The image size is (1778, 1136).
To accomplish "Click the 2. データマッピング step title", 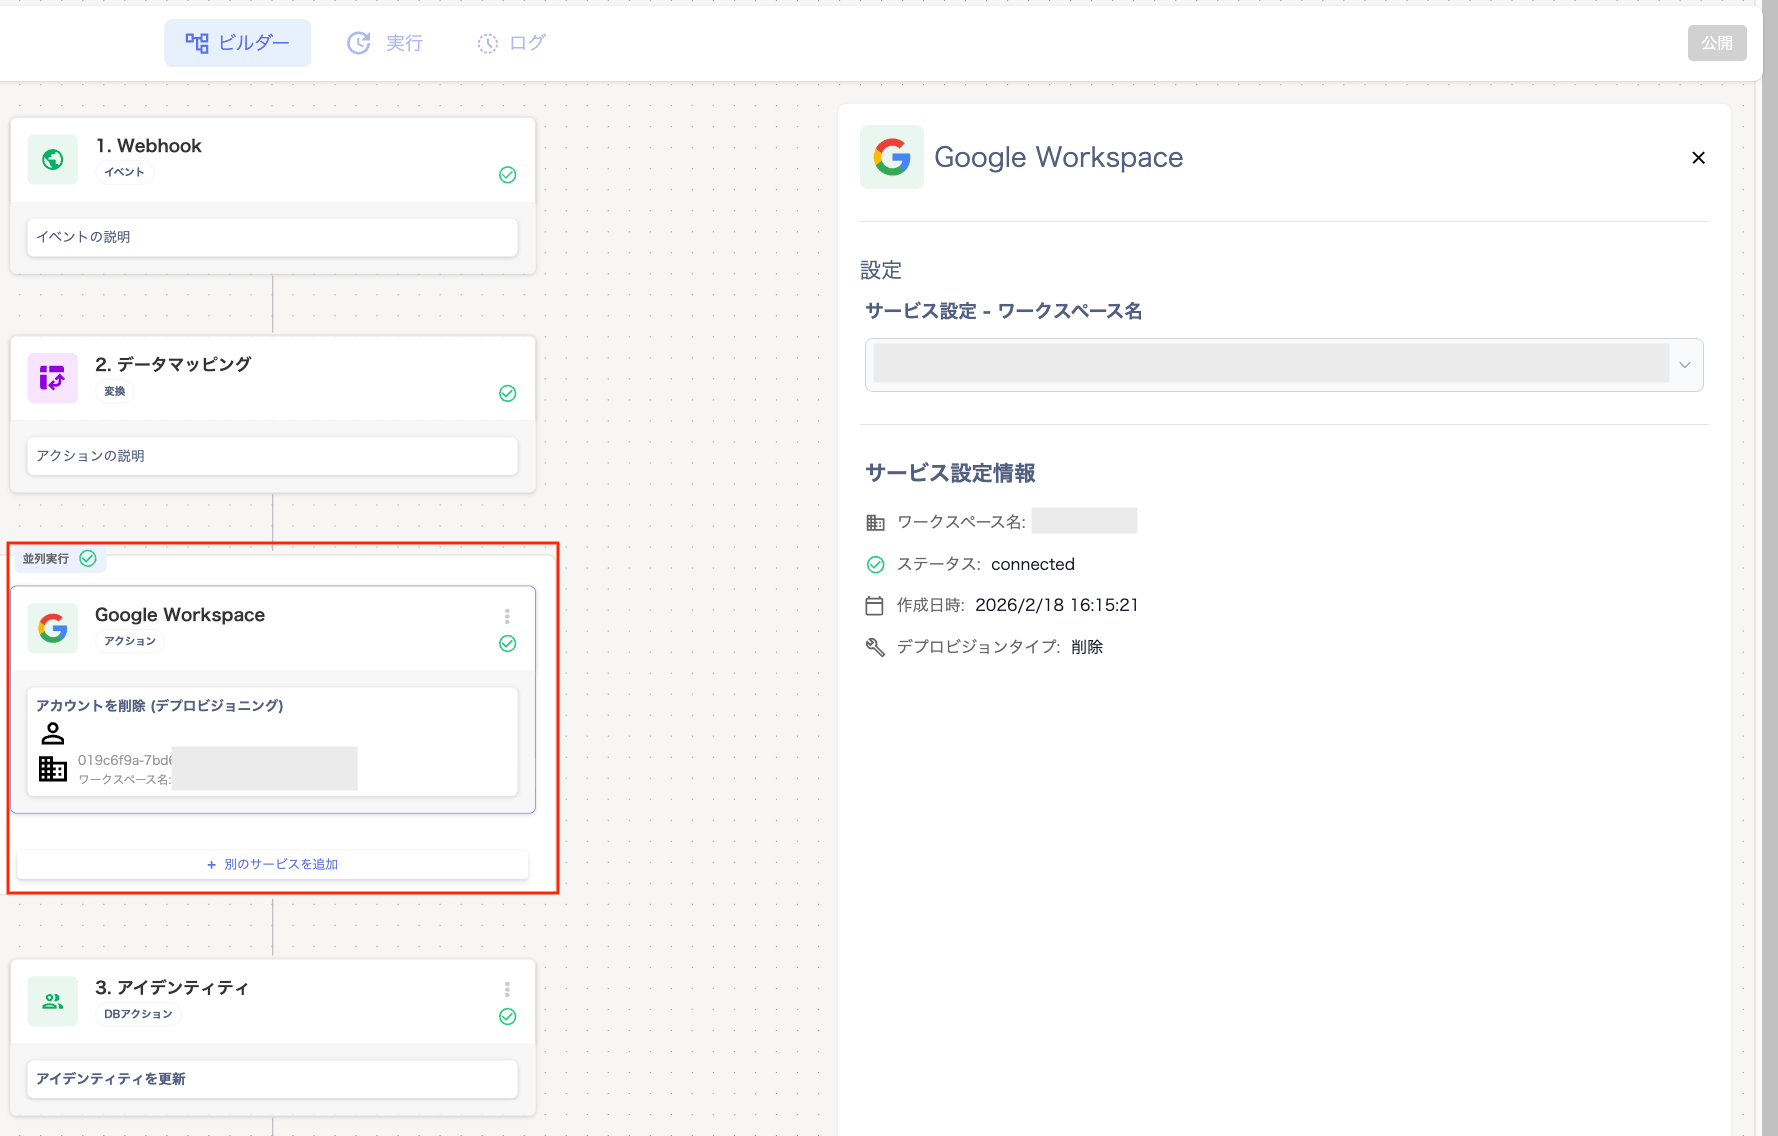I will tap(174, 364).
